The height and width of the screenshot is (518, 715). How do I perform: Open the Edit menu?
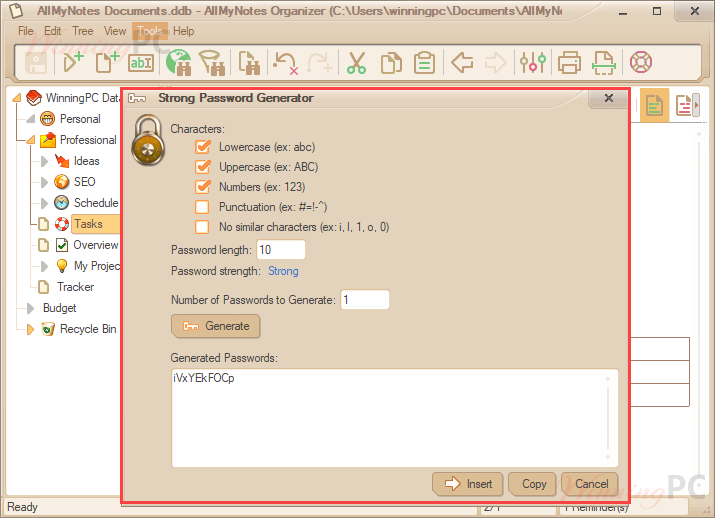52,31
